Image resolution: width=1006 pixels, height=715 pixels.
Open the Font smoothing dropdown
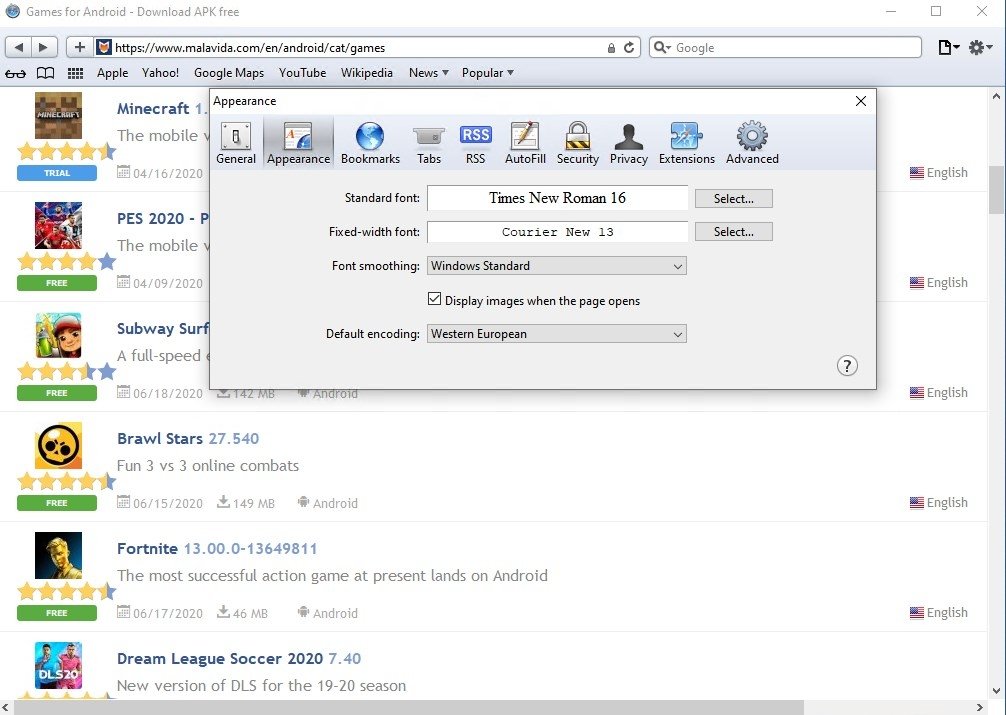(557, 266)
